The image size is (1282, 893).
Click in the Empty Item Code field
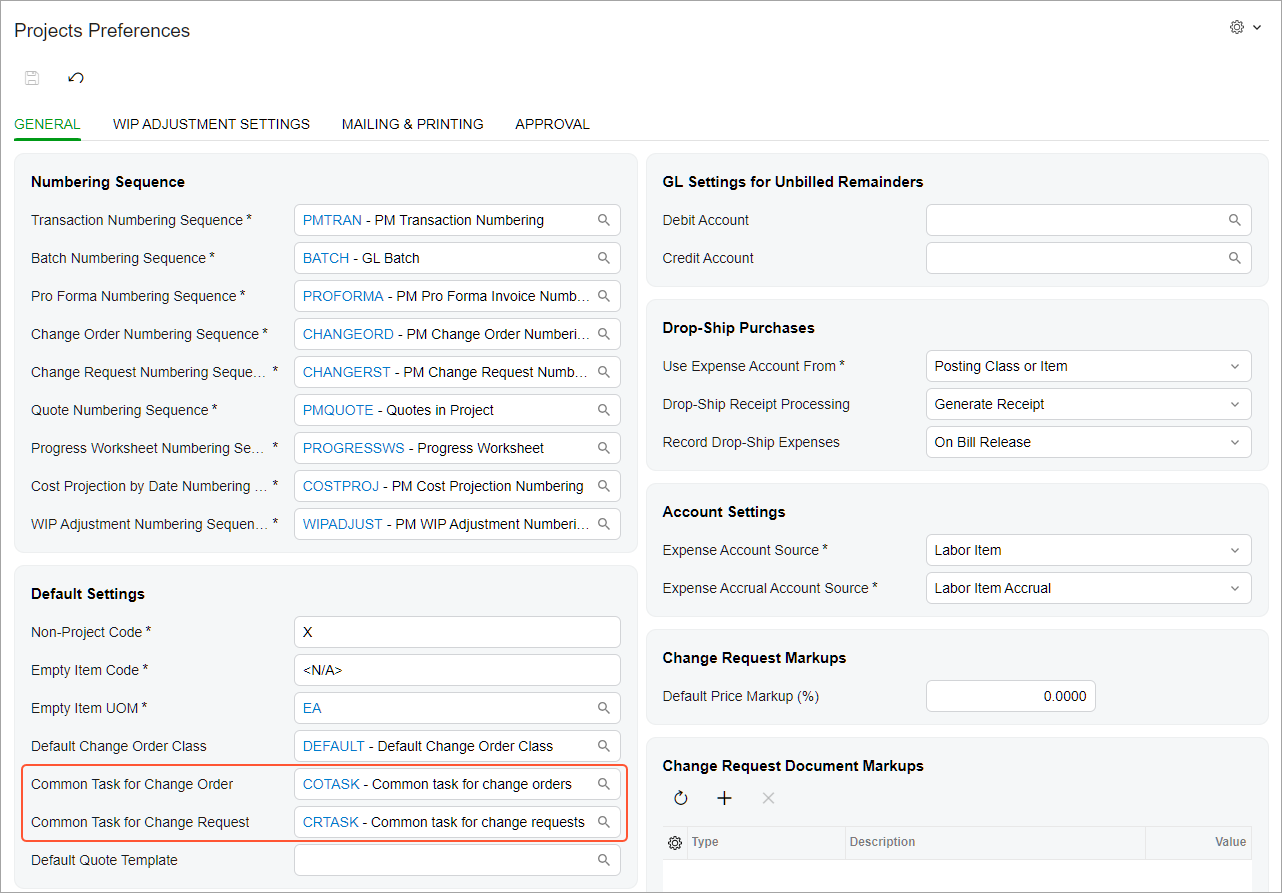[x=457, y=670]
